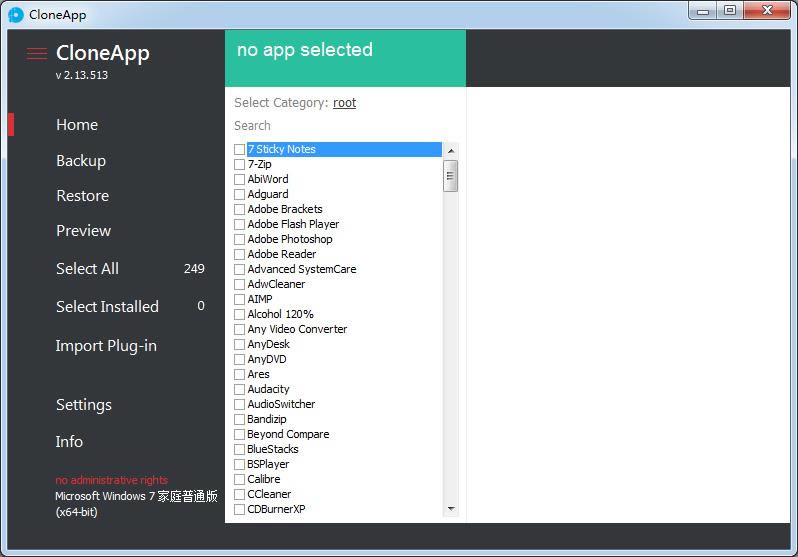Click the no administrative rights warning

[111, 480]
